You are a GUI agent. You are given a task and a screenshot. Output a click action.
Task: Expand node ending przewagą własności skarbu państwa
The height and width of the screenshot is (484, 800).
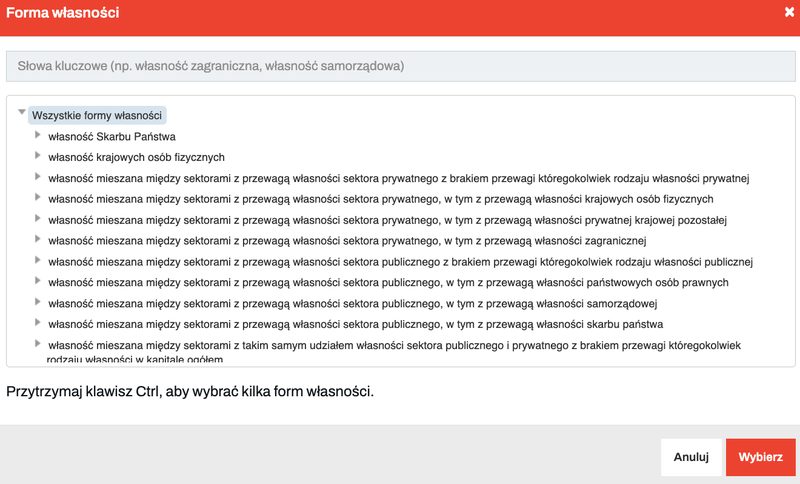coord(37,322)
